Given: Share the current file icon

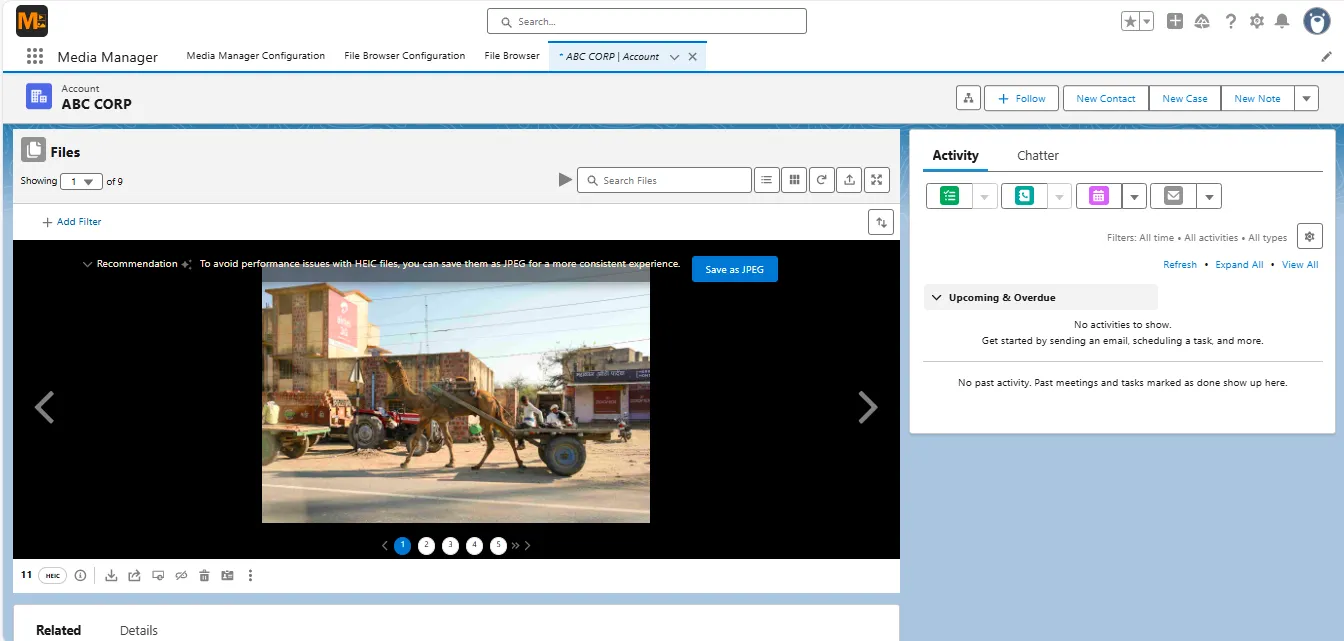Looking at the screenshot, I should [134, 575].
